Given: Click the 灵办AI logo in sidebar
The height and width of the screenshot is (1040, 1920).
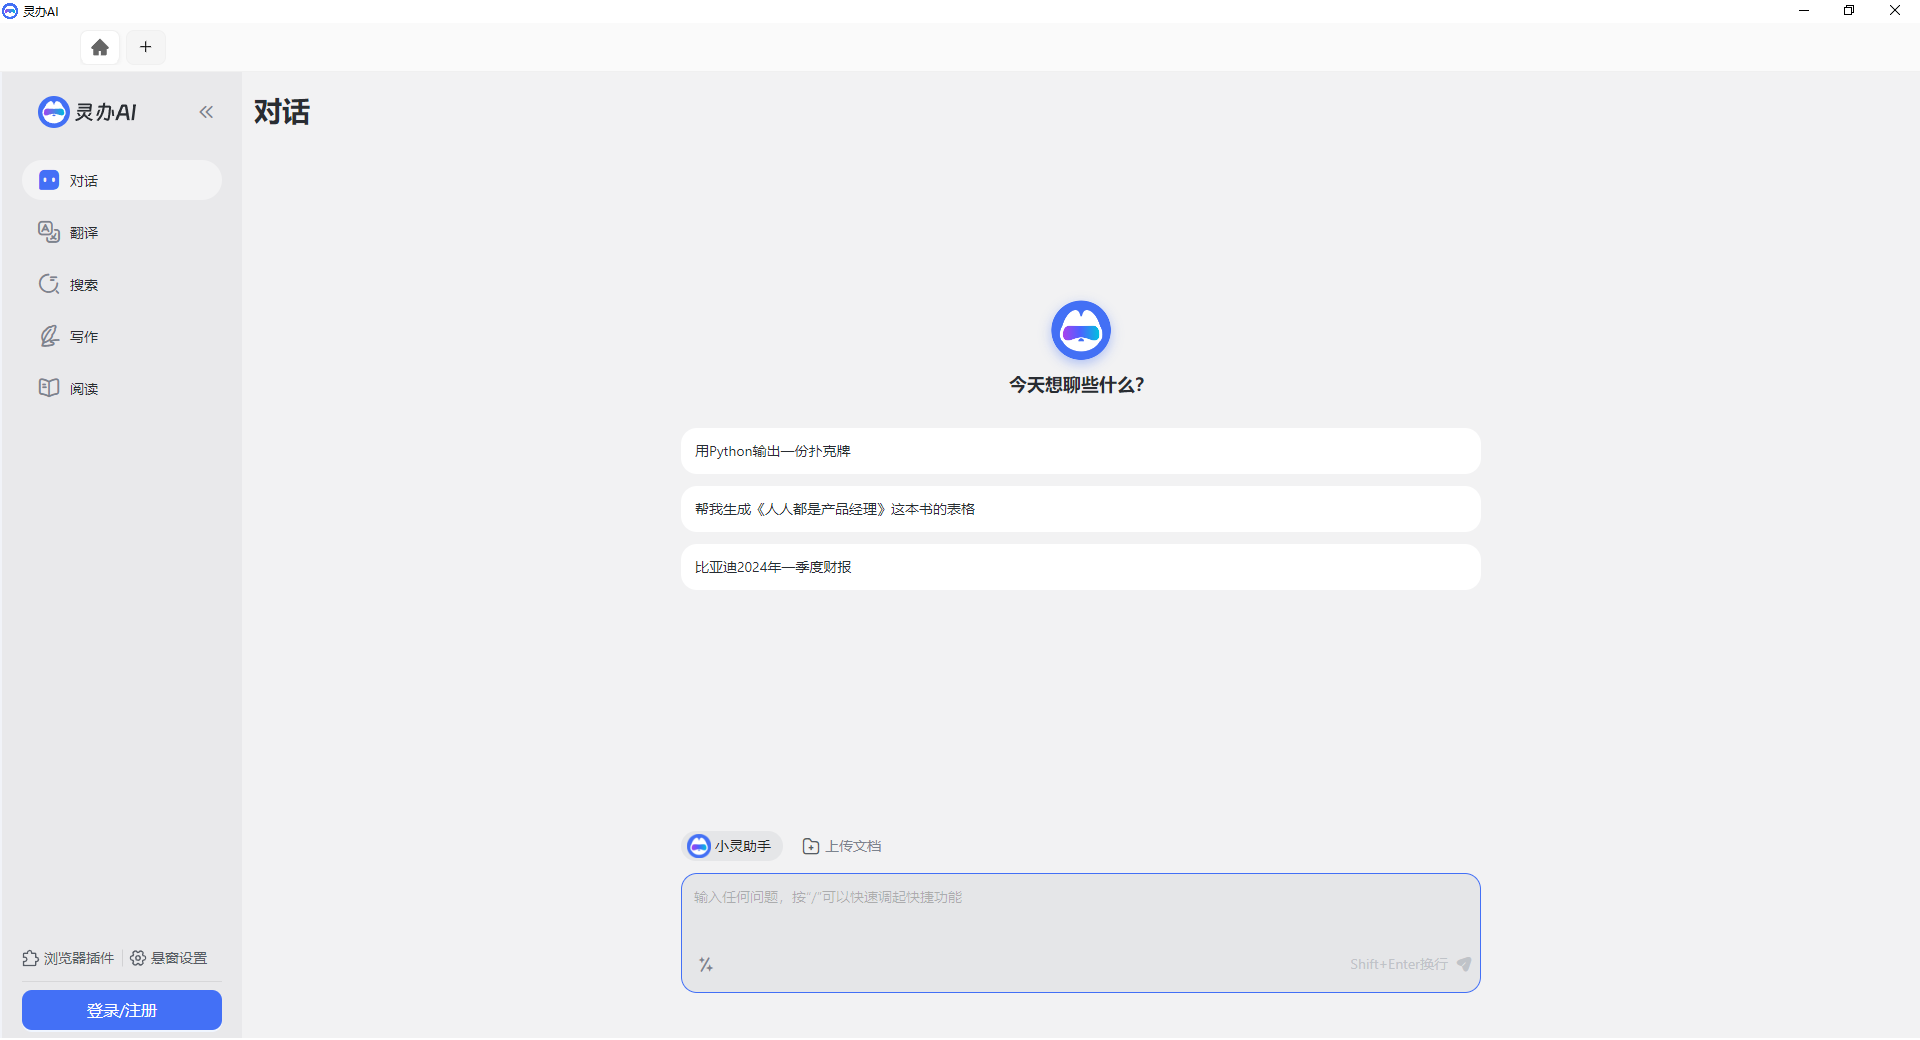Looking at the screenshot, I should coord(87,112).
